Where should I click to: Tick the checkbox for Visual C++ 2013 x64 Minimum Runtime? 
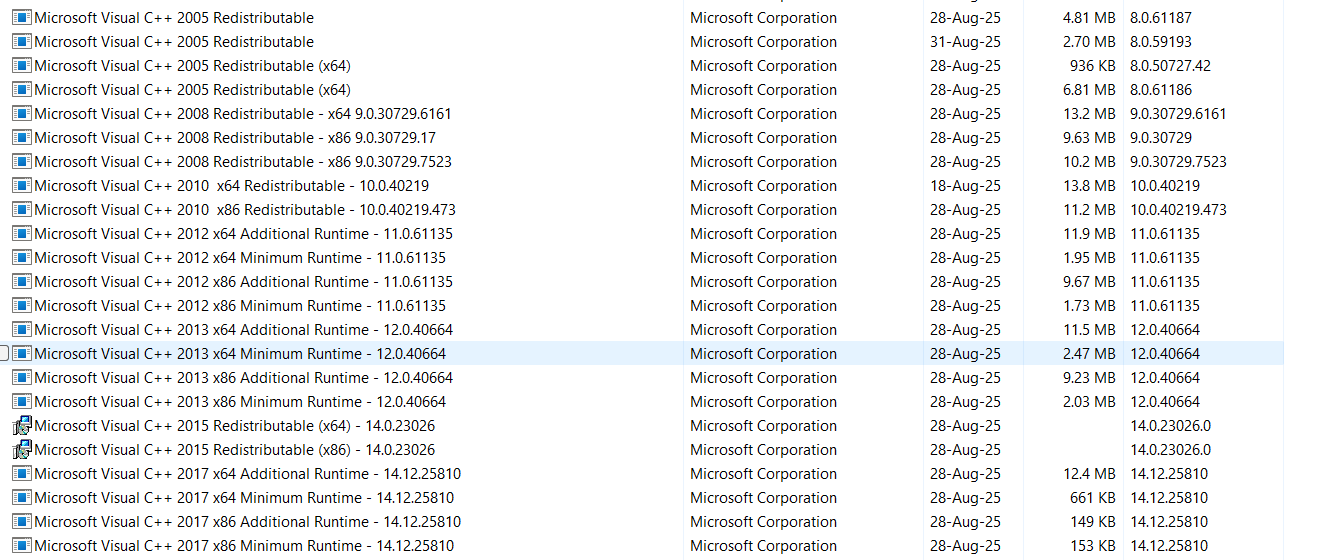pos(4,354)
